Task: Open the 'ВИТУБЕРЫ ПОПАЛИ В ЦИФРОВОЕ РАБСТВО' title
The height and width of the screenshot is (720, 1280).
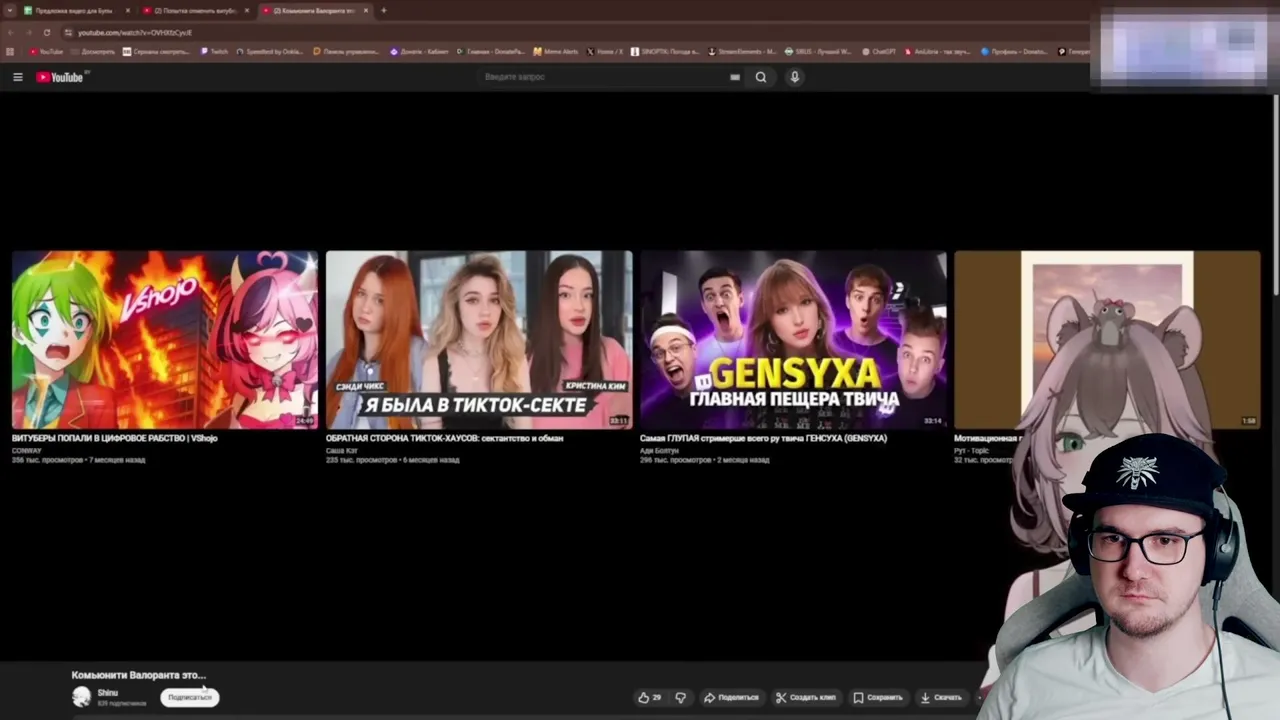Action: (x=115, y=438)
